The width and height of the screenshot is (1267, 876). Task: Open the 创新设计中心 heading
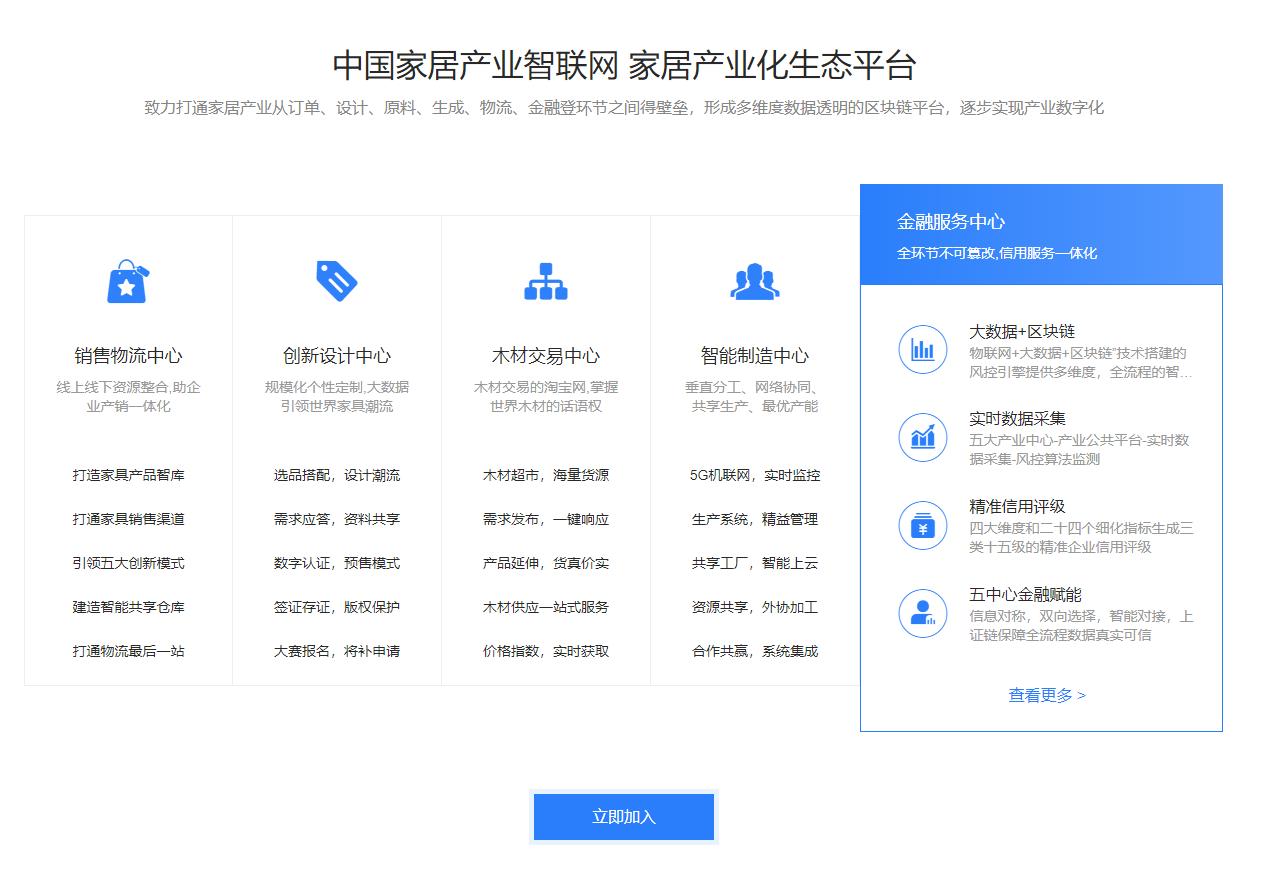tap(336, 356)
